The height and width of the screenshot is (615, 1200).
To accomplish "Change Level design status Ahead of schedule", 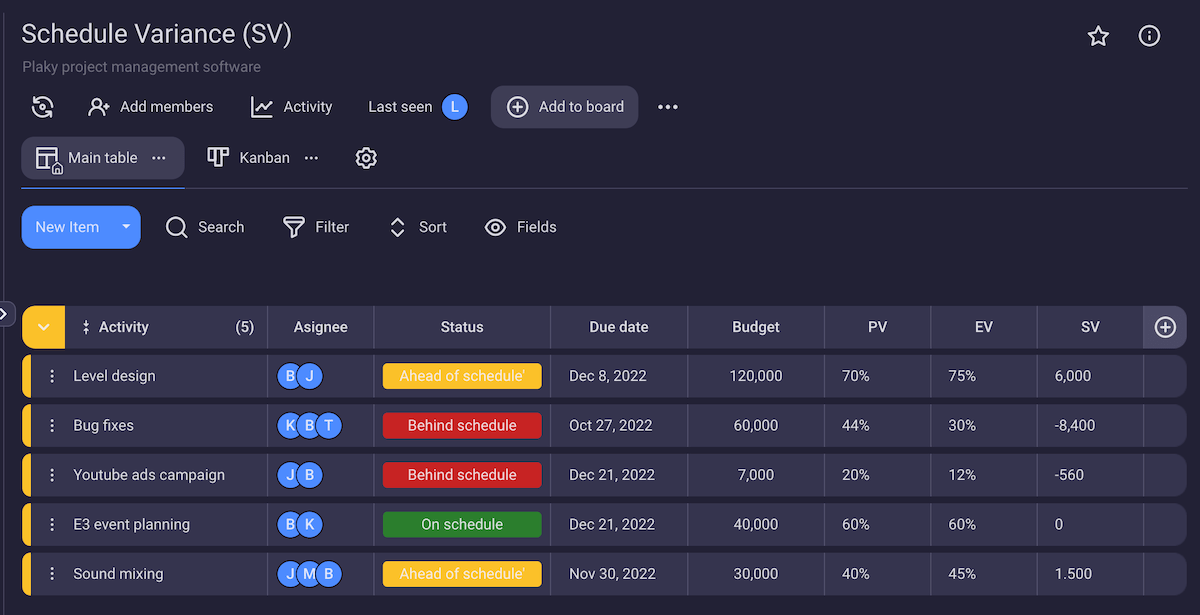I will pos(462,376).
